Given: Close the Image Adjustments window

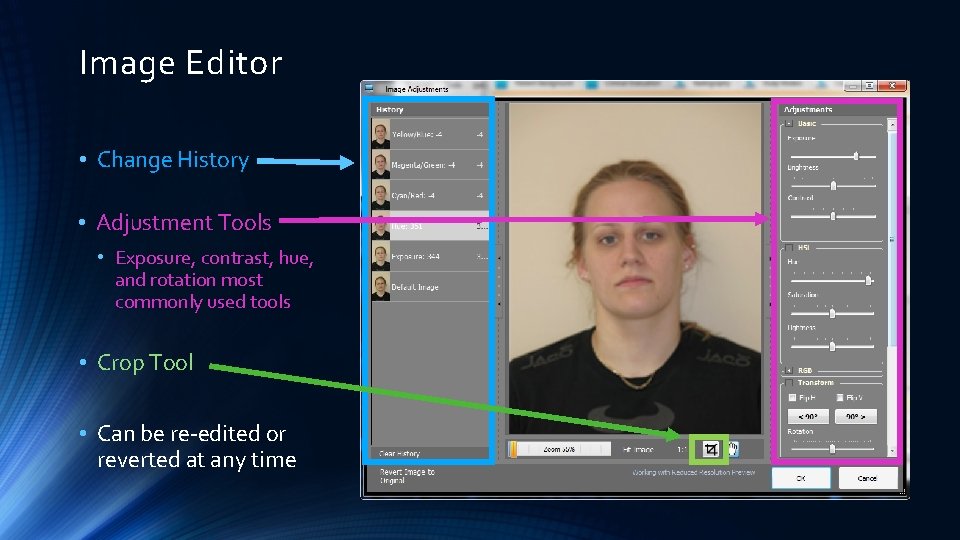Looking at the screenshot, I should [893, 86].
